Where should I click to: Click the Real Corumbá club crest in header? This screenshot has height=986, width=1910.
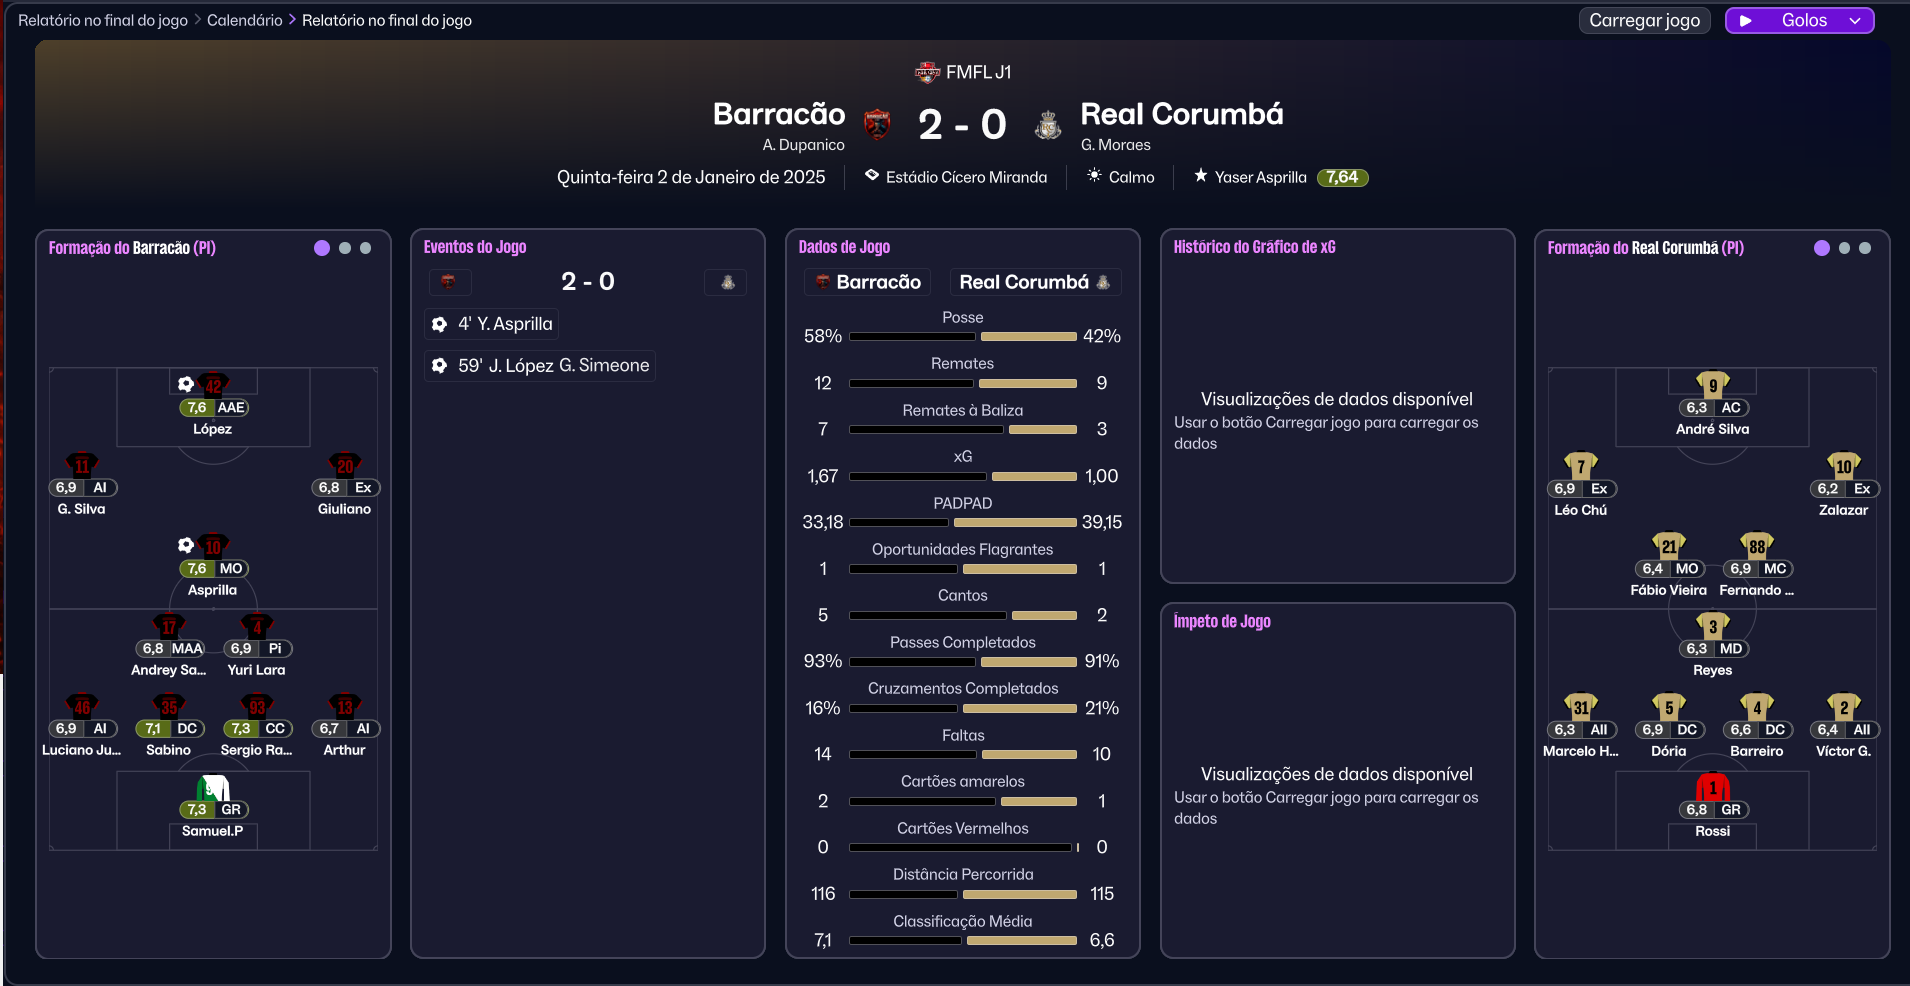(1048, 125)
